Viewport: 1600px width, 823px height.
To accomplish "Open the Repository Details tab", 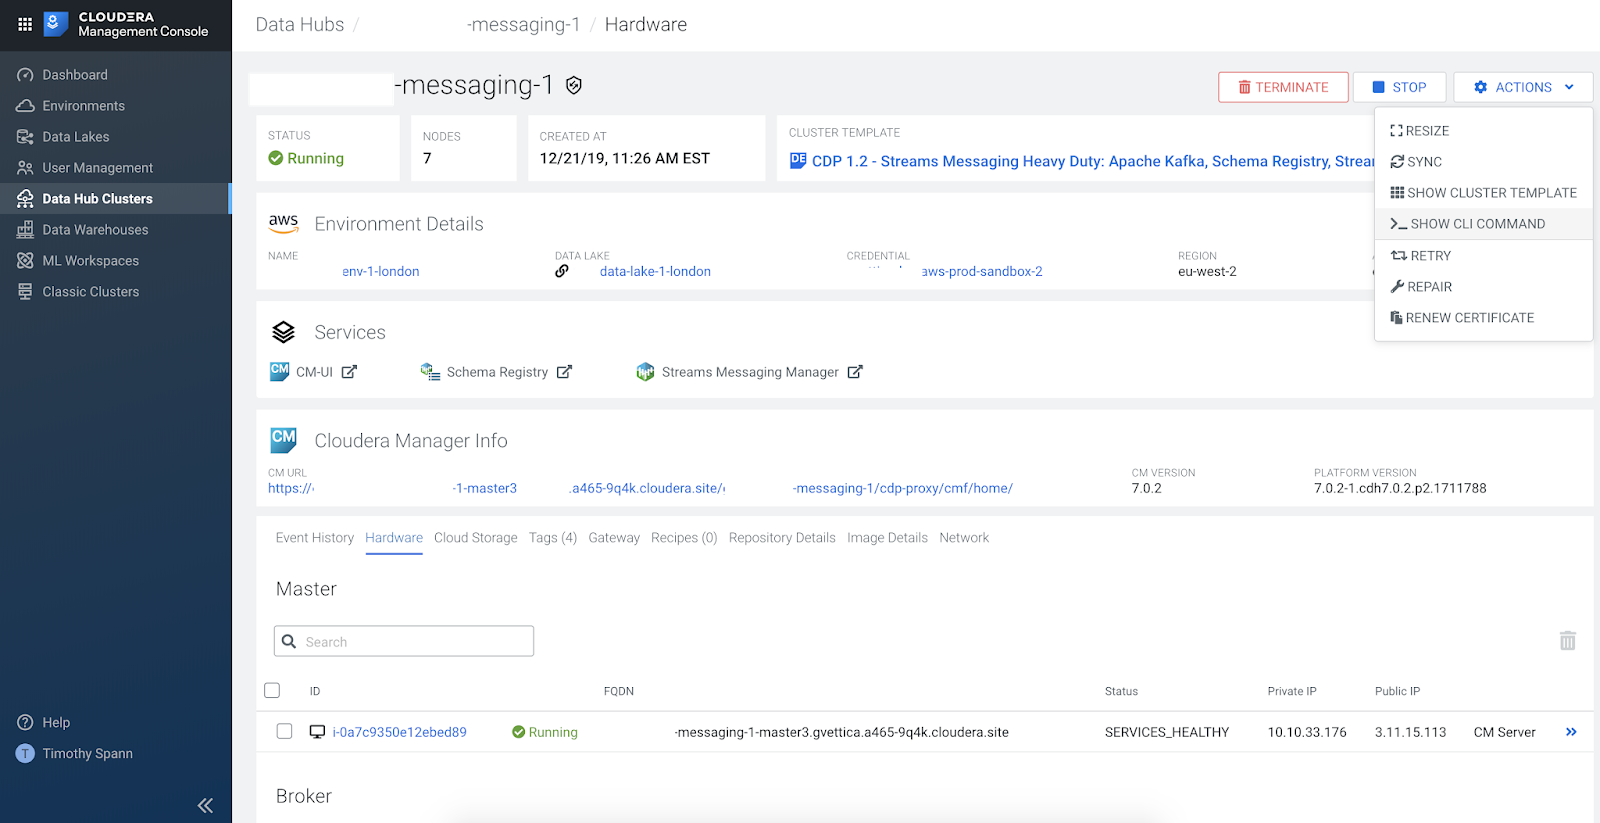I will (x=782, y=538).
